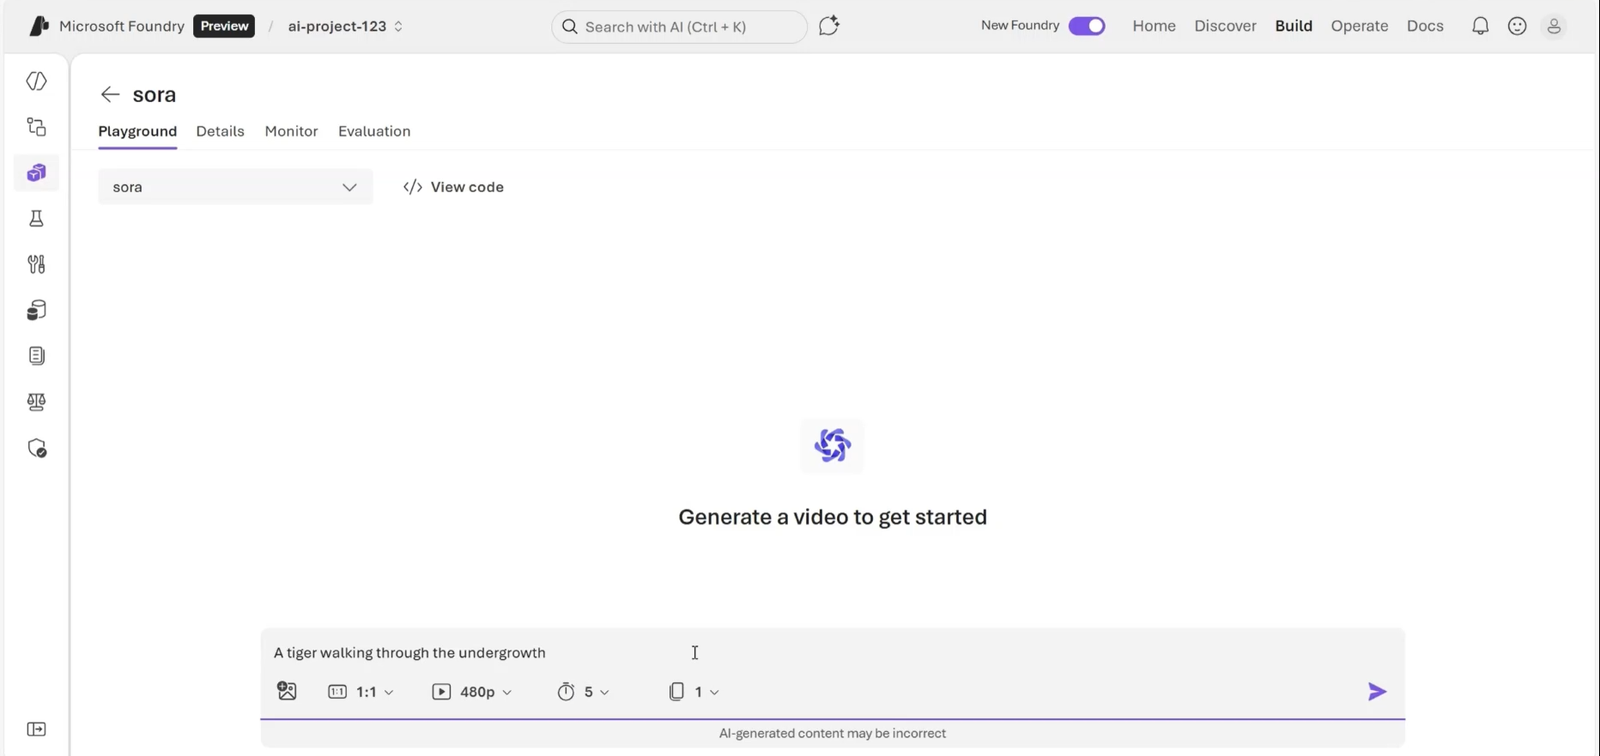
Task: Switch to the Evaluation tab
Action: pyautogui.click(x=374, y=131)
